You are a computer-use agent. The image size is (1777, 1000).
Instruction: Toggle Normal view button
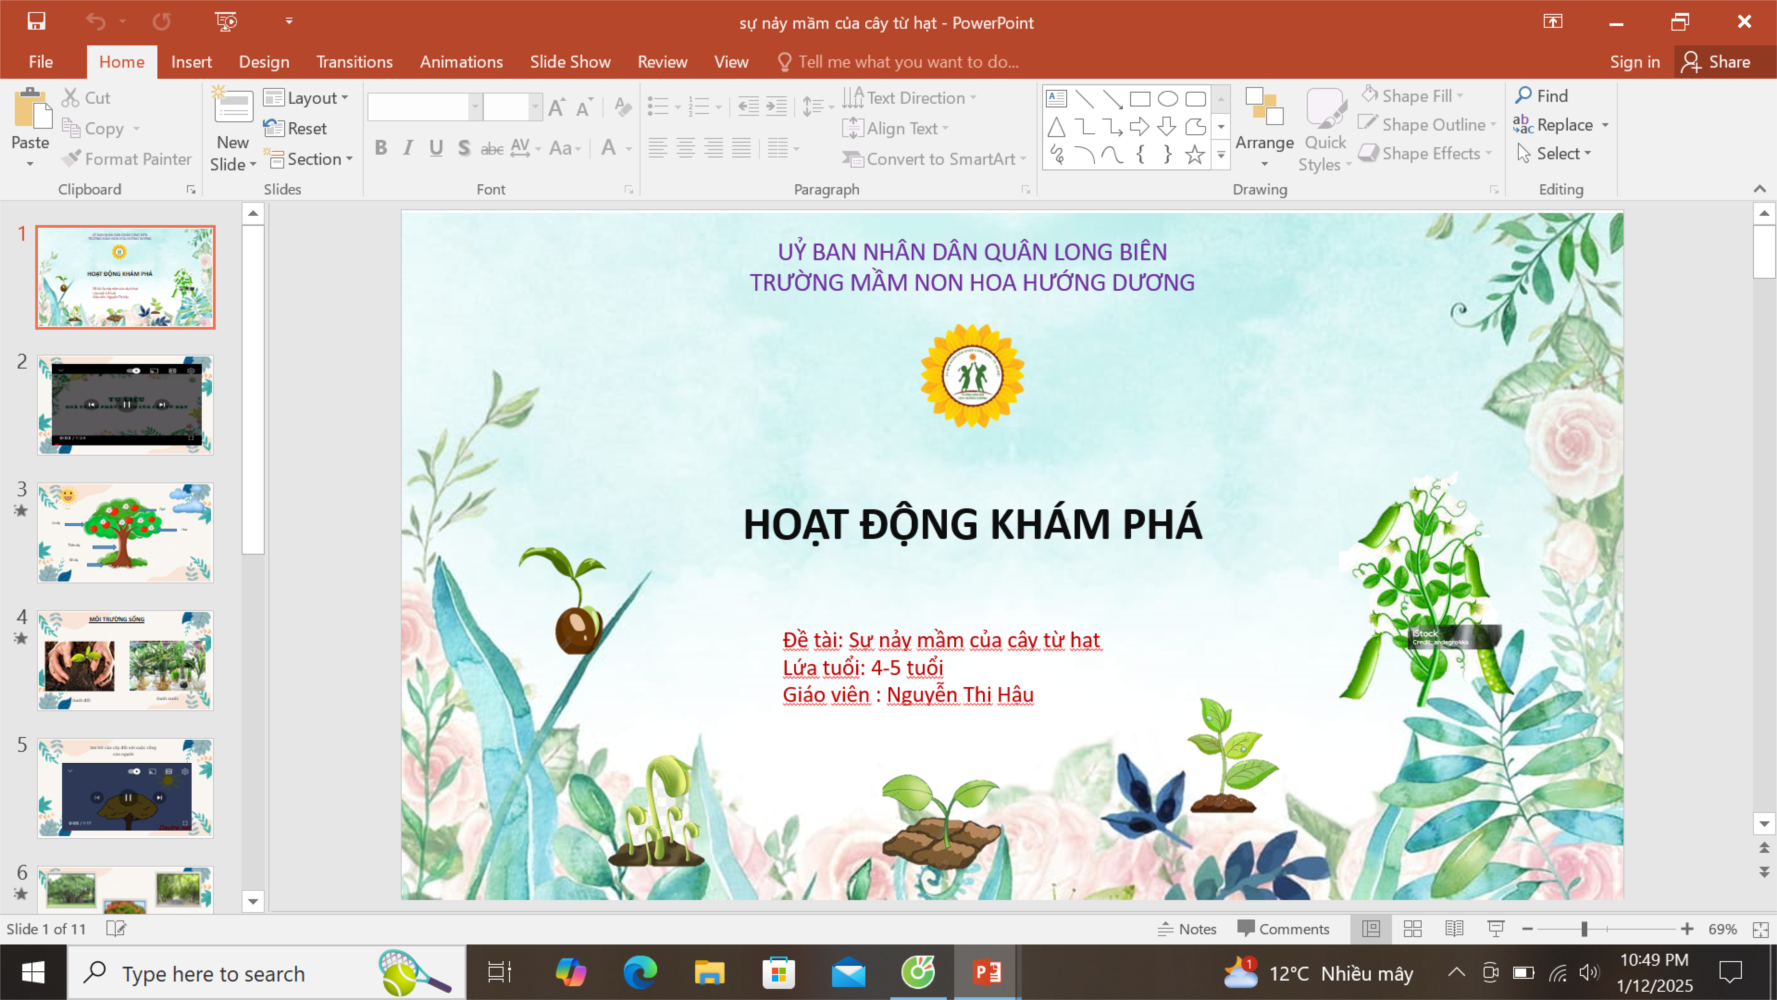pos(1371,929)
